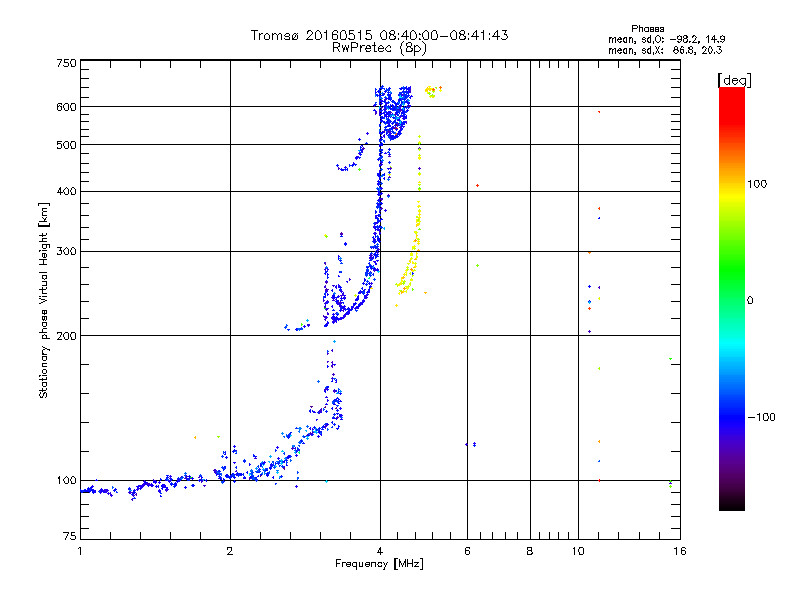Click the '10' frequency tick label
800x600 pixels.
[x=578, y=551]
